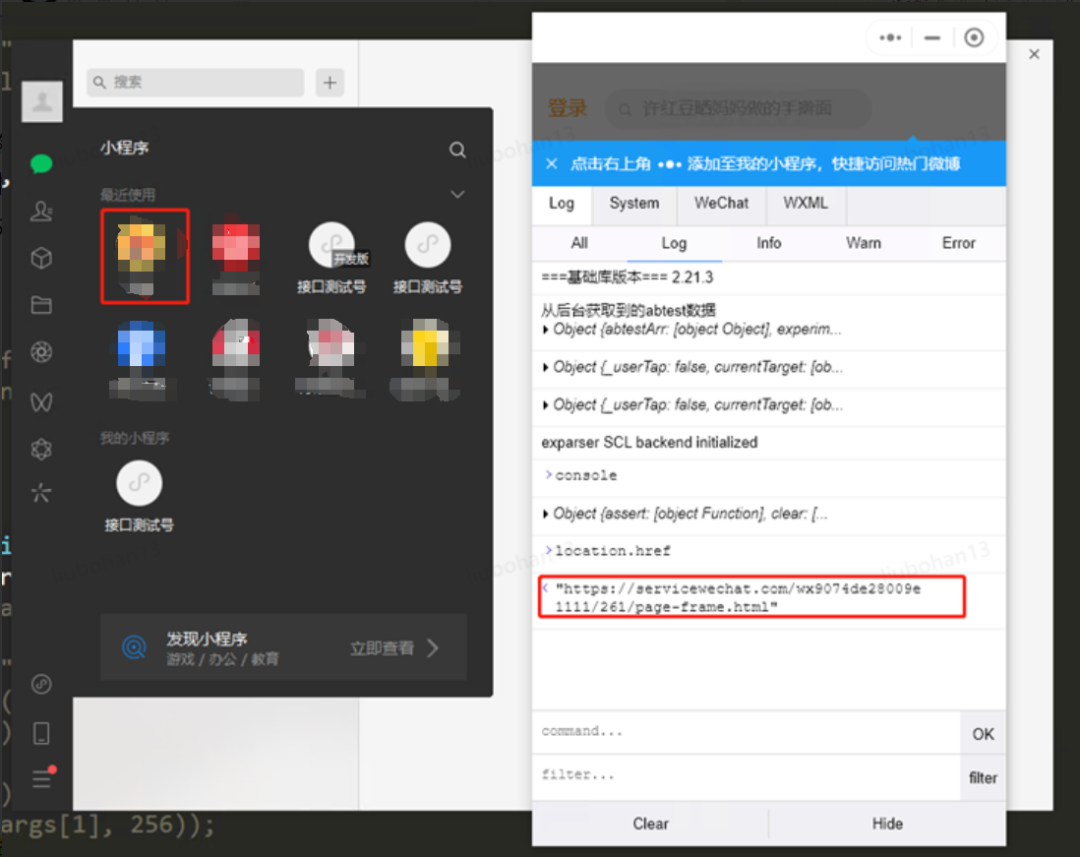
Task: Open the Moments aperture icon in sidebar
Action: tap(41, 352)
